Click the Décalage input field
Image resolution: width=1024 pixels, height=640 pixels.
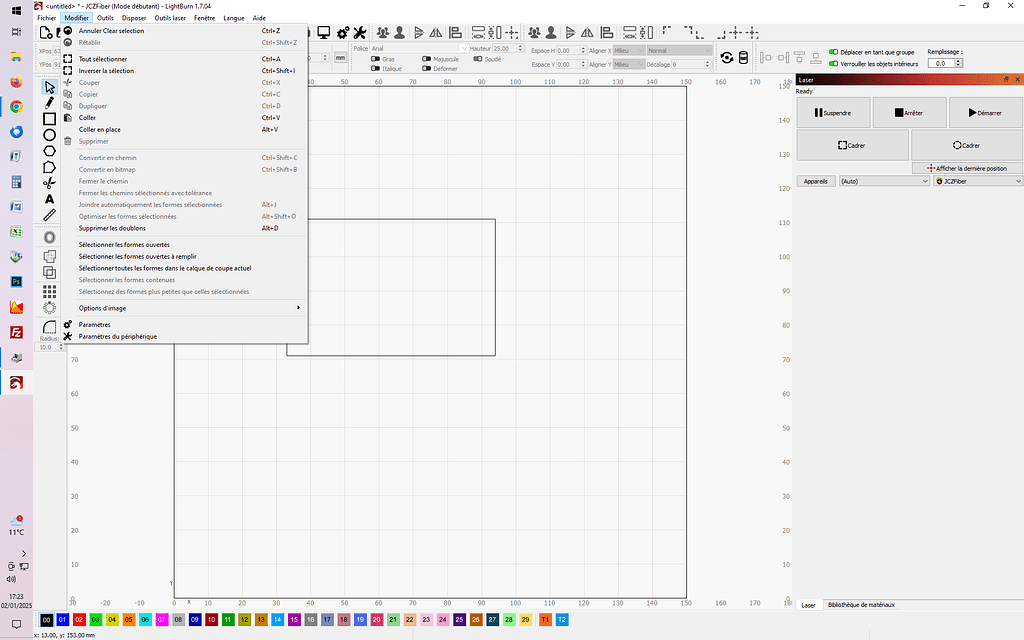[690, 64]
